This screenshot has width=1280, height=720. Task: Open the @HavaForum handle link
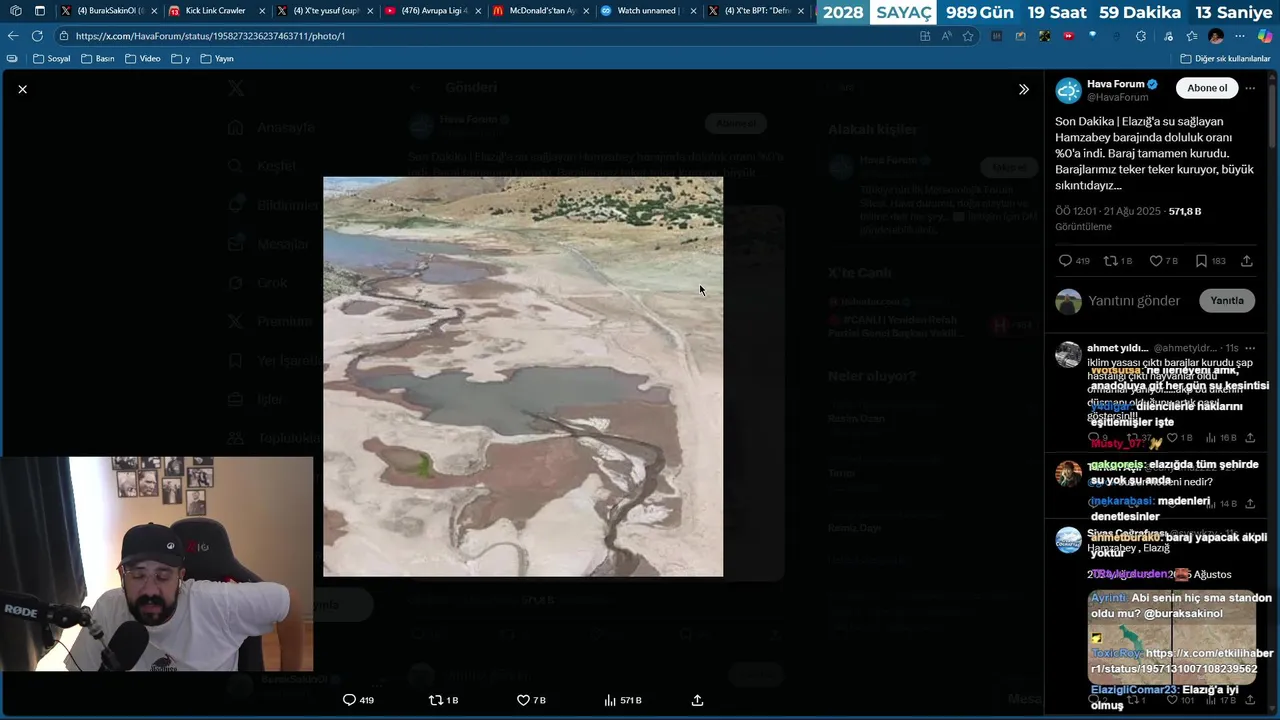(1117, 97)
